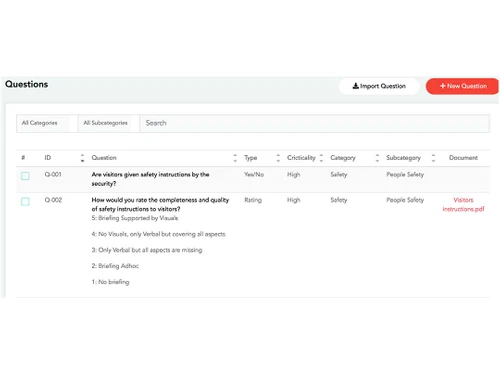Click High criticality in Q-002 row
Screen dimensions: 500x375
[x=294, y=200]
